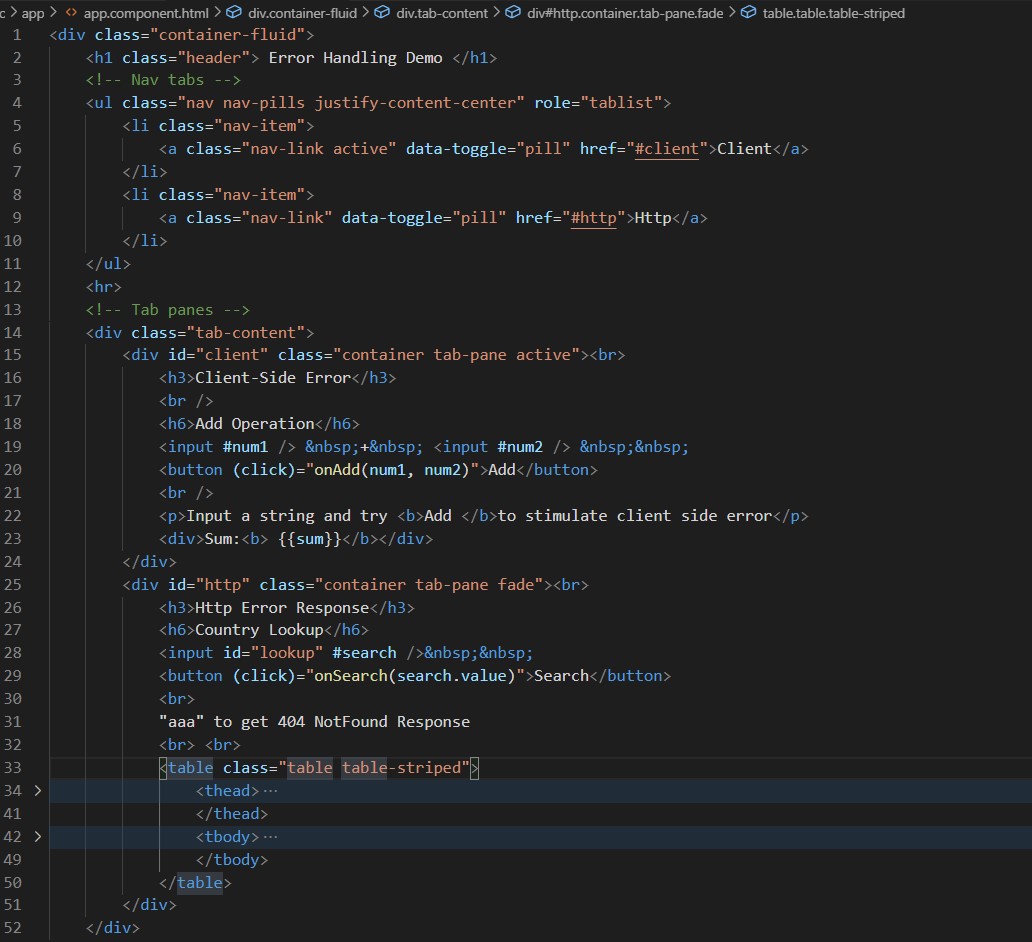1032x942 pixels.
Task: Expand the folded thead section
Action: pos(38,791)
